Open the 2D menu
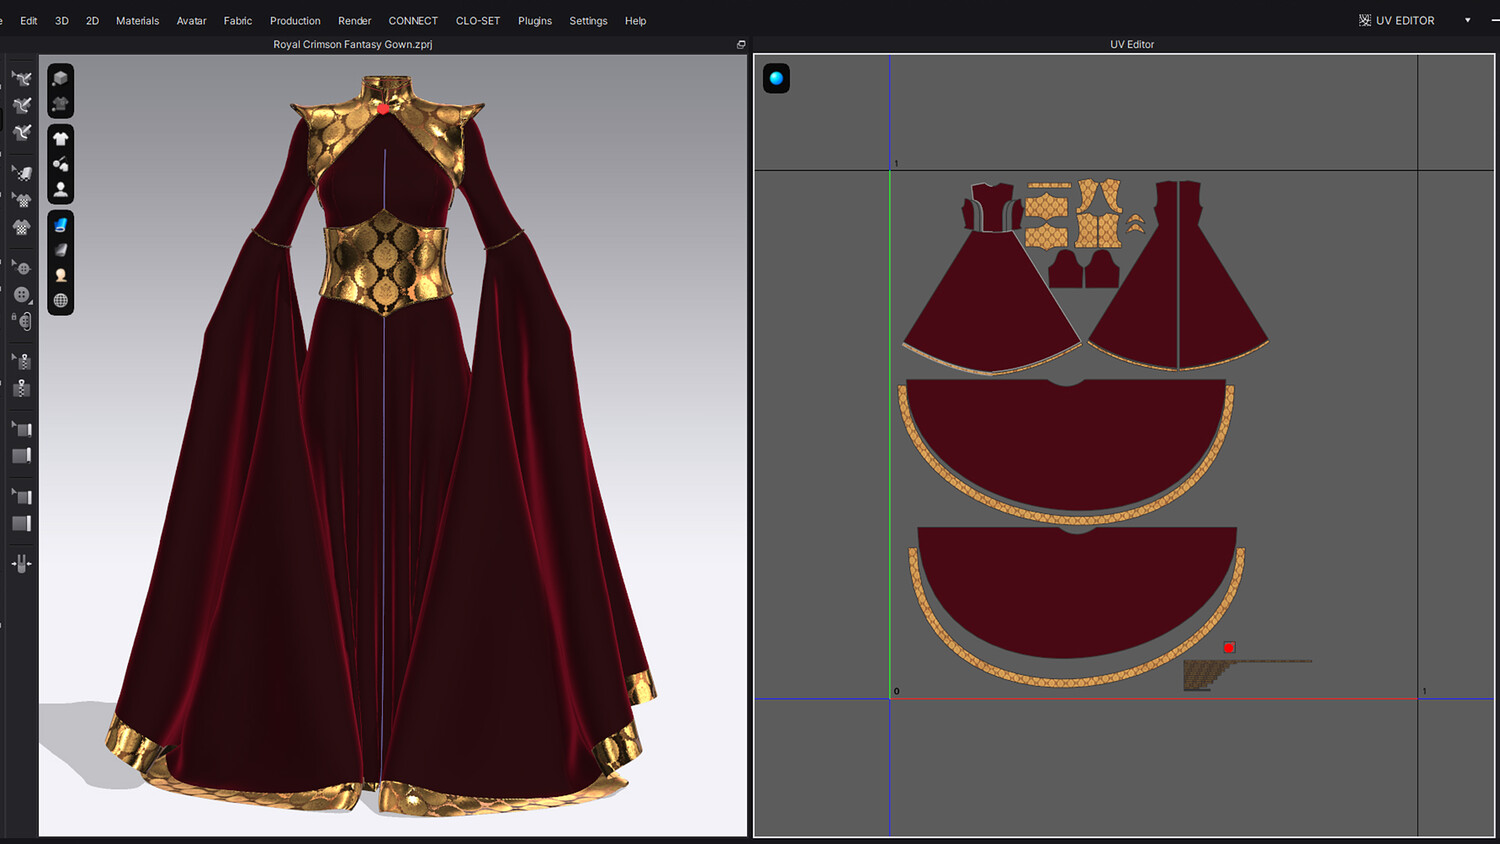 92,20
